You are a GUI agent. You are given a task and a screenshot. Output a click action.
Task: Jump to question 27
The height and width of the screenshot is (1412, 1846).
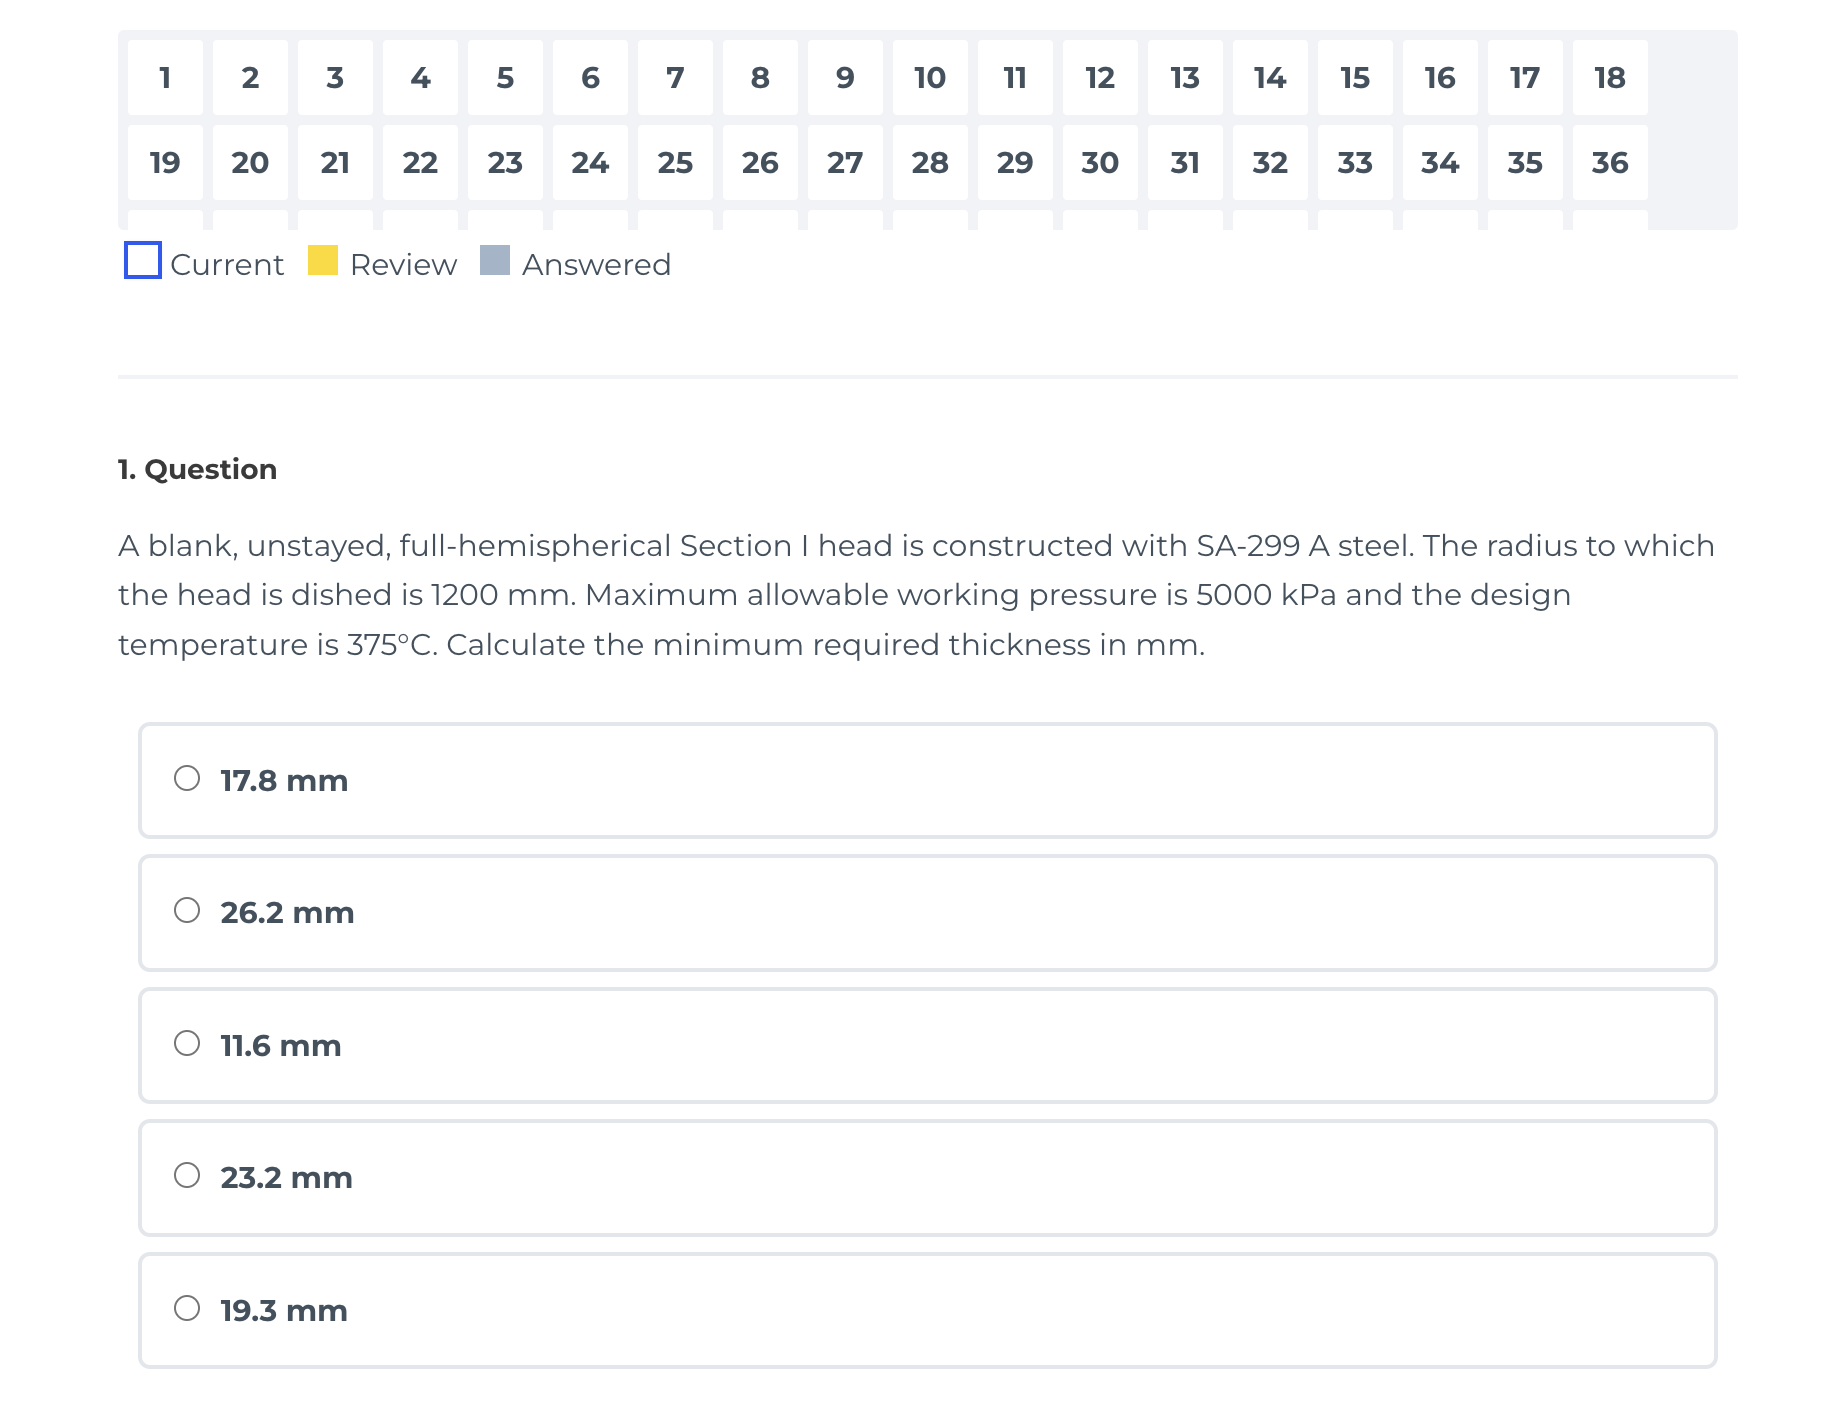click(845, 163)
